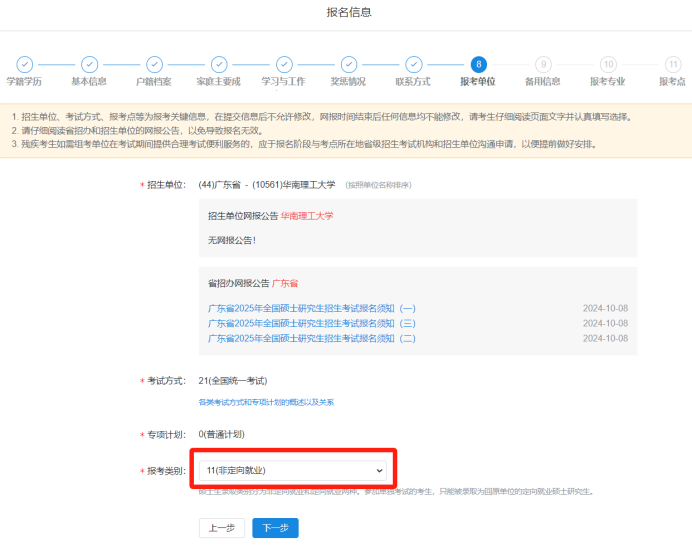Open the 广东省2025年全国硕士研究生招生考试报名须知（三） link
Screen dimensions: 692x557
(312, 323)
